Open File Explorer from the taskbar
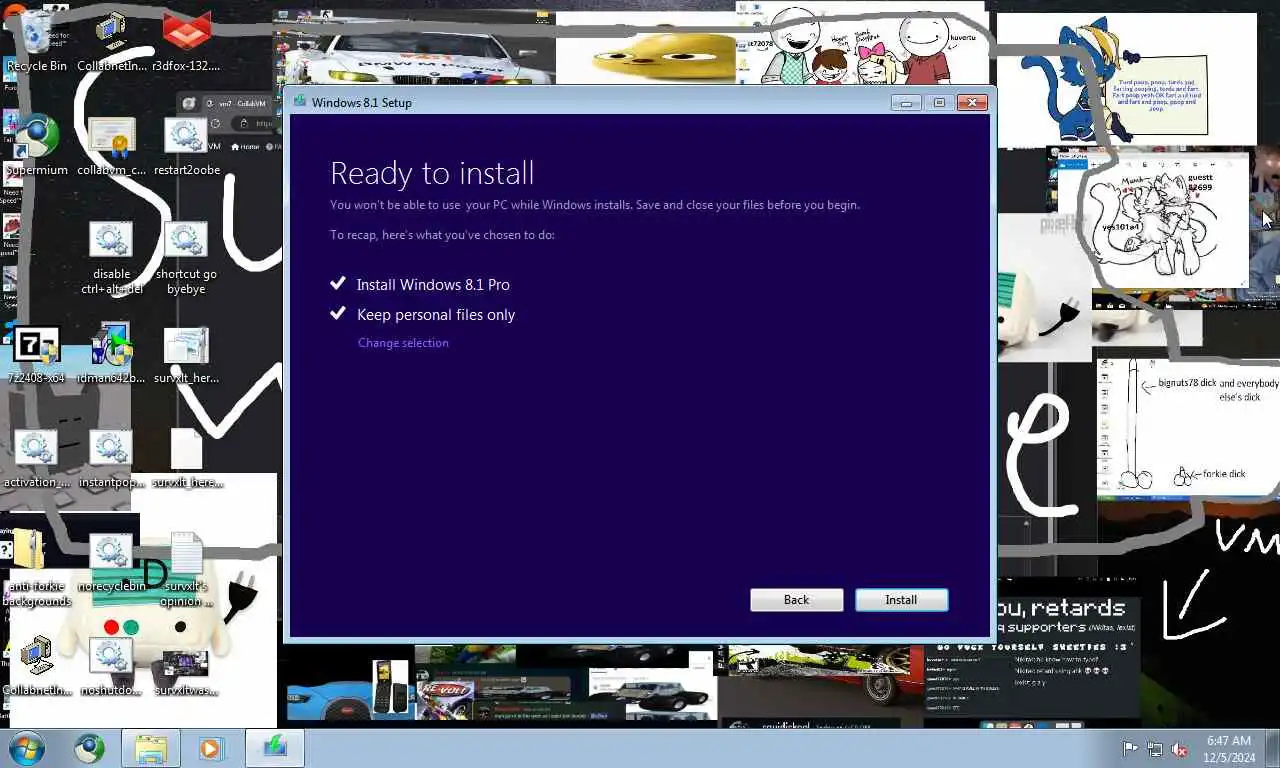Viewport: 1280px width, 768px height. (x=151, y=748)
